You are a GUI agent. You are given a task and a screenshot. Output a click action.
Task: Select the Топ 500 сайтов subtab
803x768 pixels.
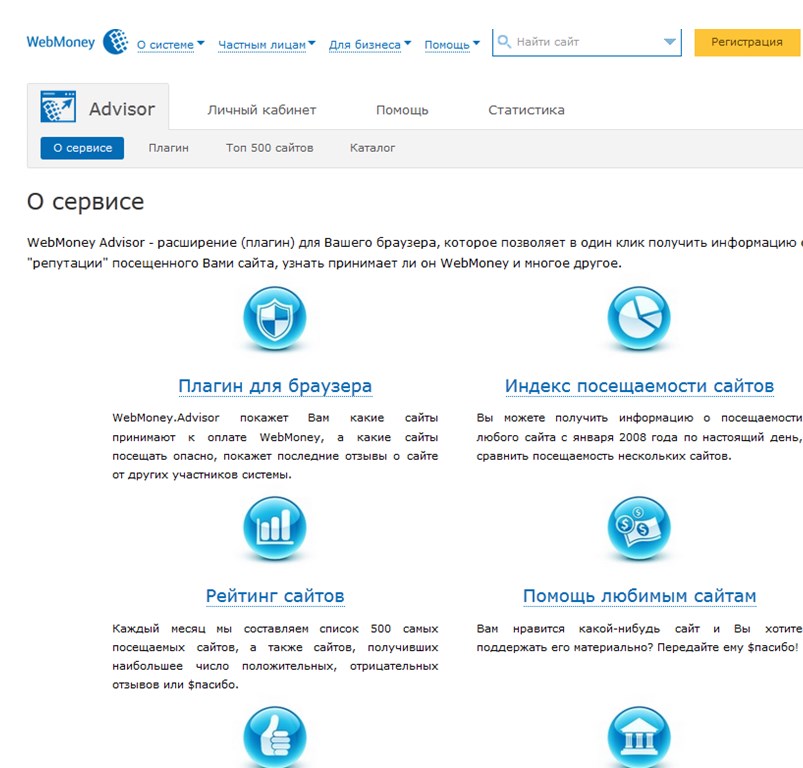click(269, 148)
